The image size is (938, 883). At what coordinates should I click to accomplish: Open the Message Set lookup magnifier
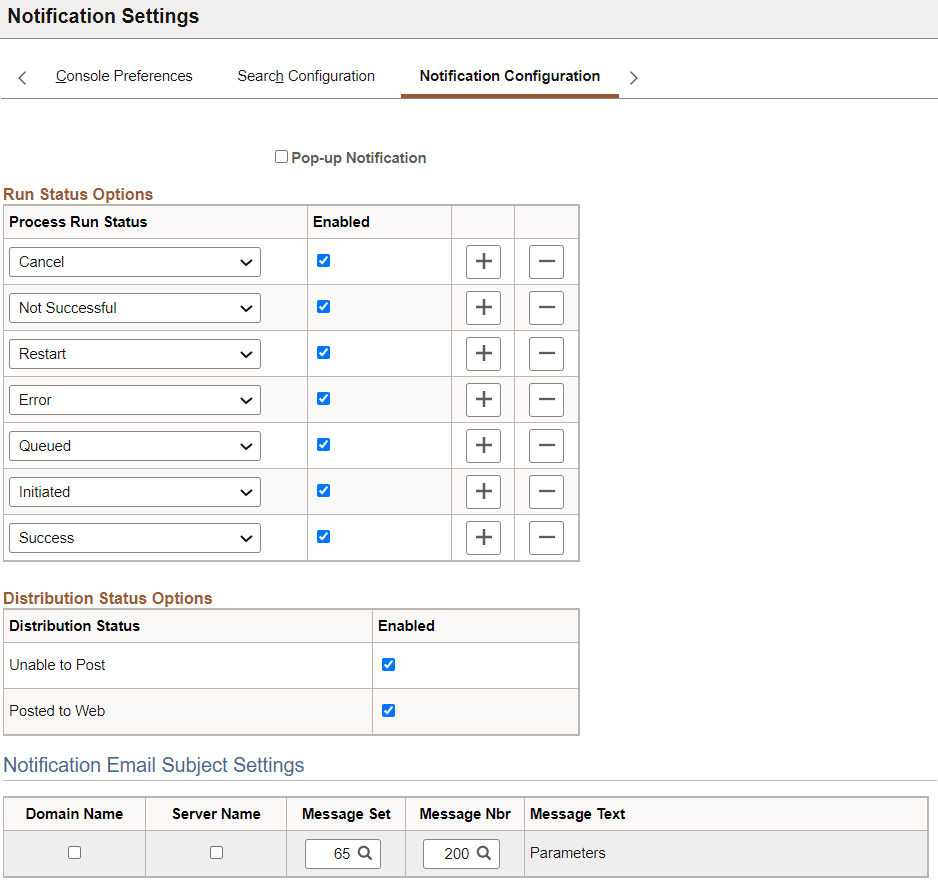(361, 853)
